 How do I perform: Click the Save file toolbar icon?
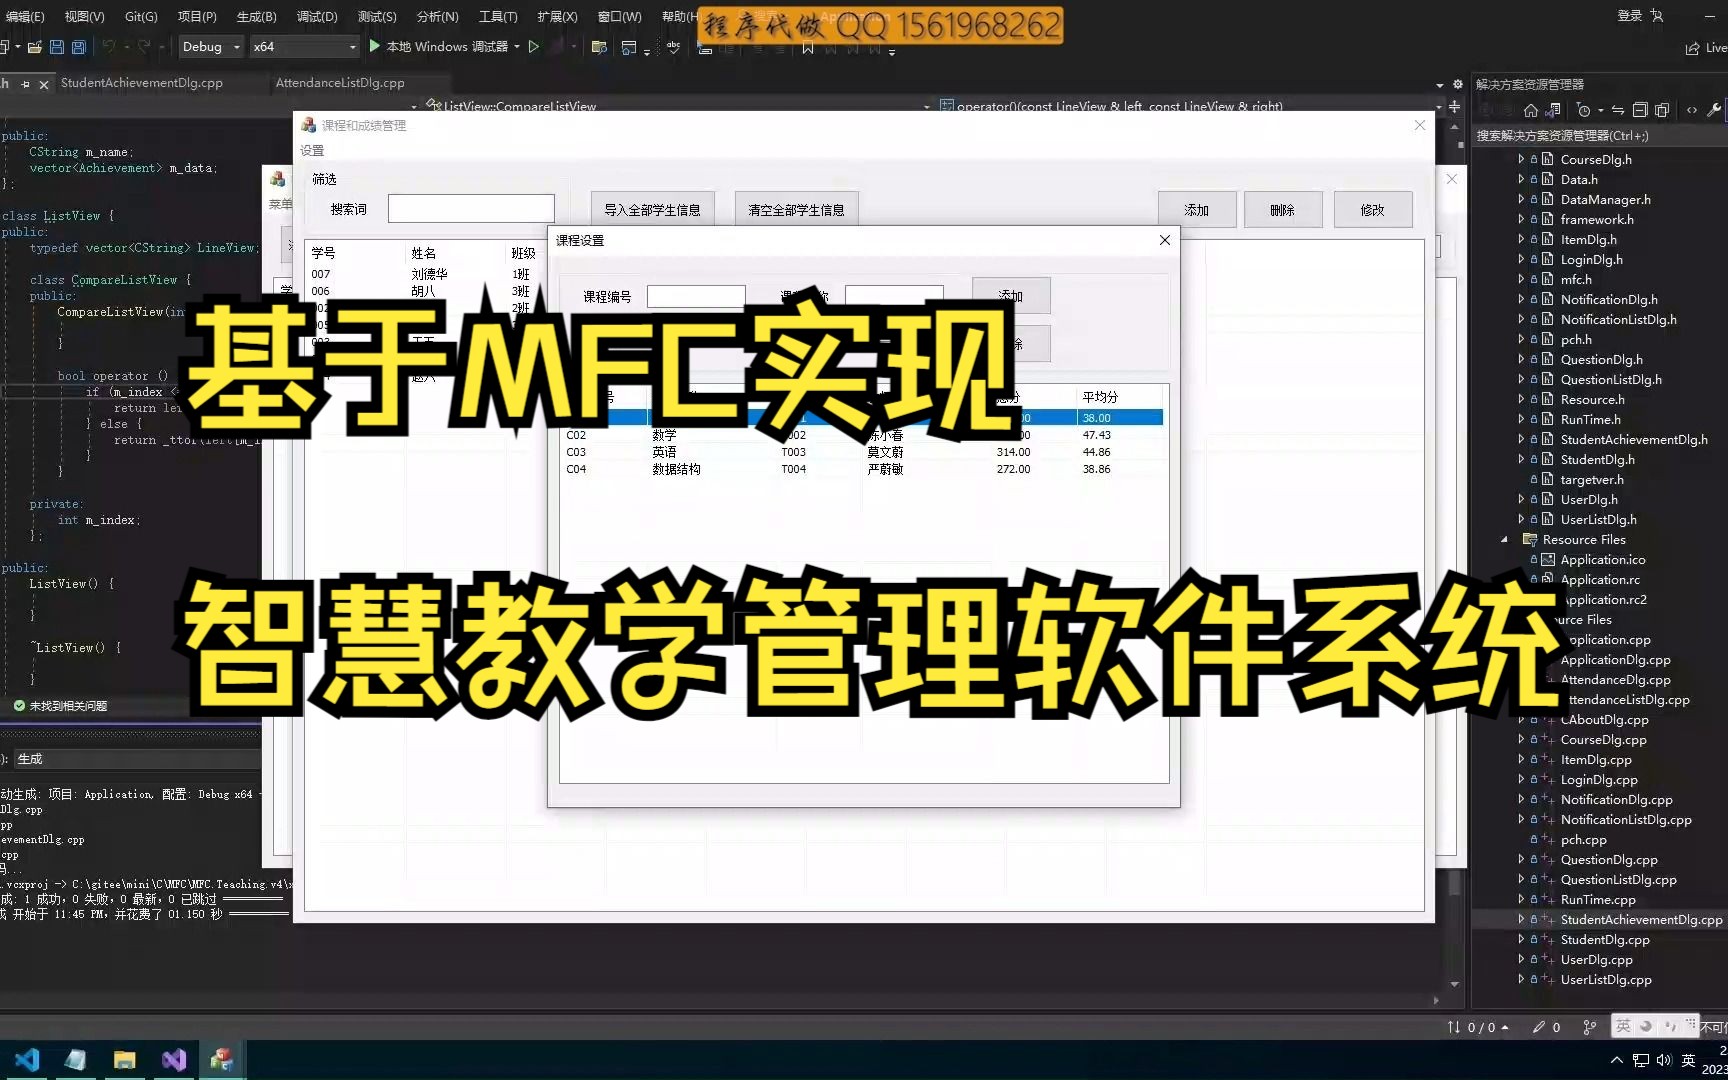[x=57, y=47]
